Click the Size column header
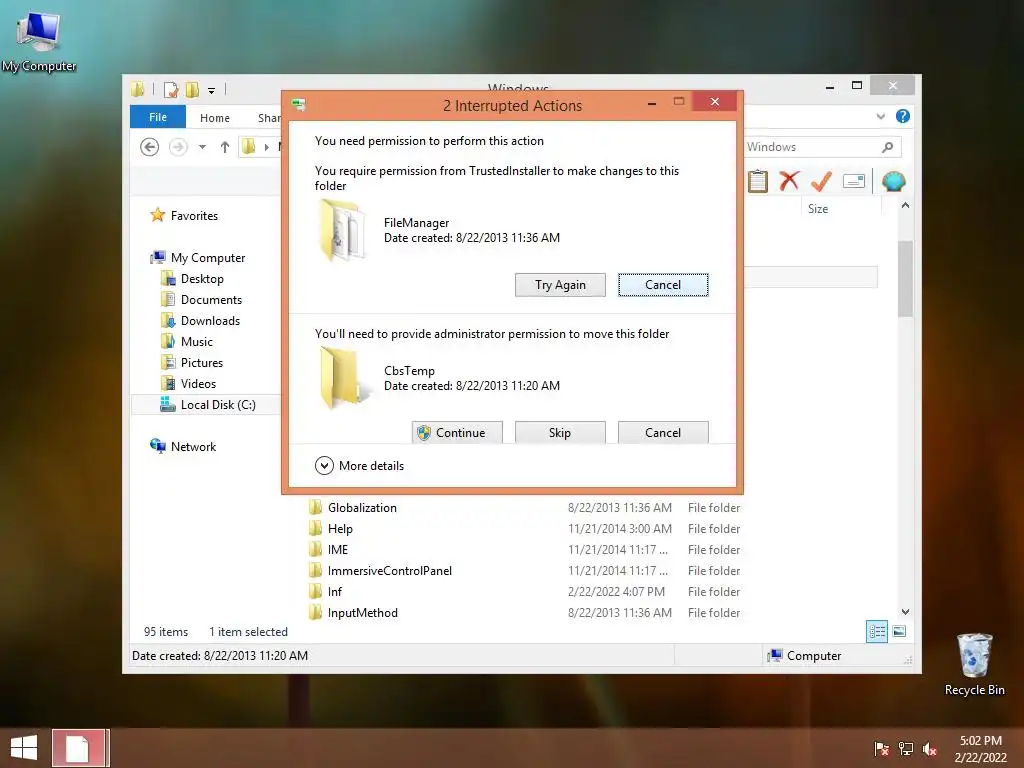Viewport: 1024px width, 768px height. pyautogui.click(x=841, y=208)
